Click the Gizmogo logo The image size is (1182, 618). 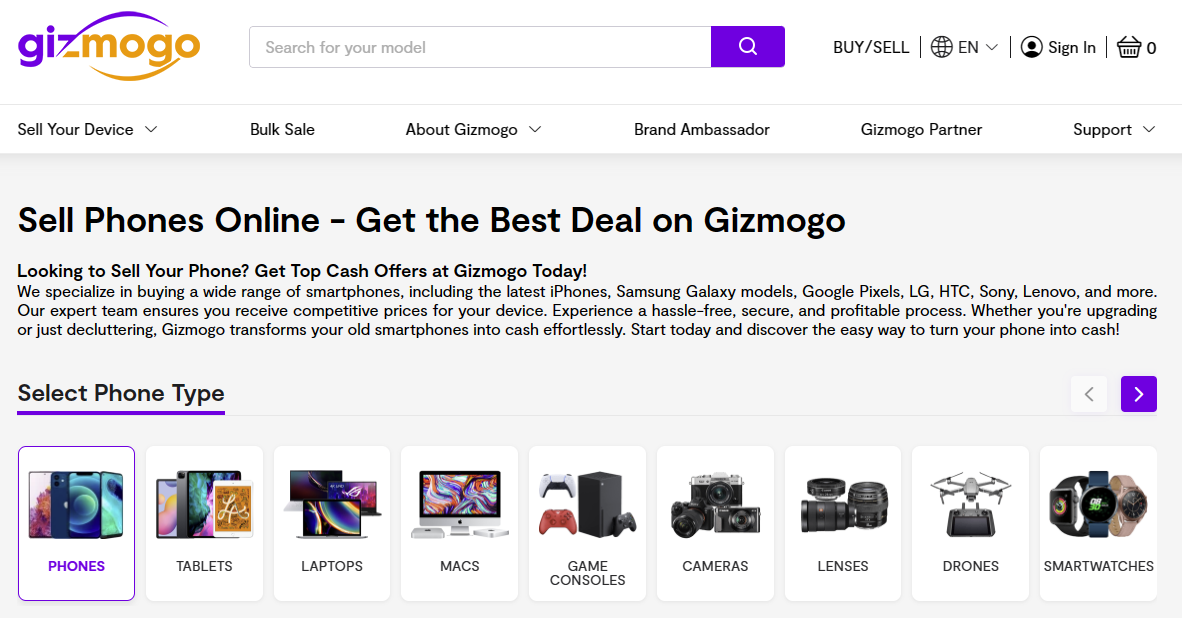[x=109, y=46]
